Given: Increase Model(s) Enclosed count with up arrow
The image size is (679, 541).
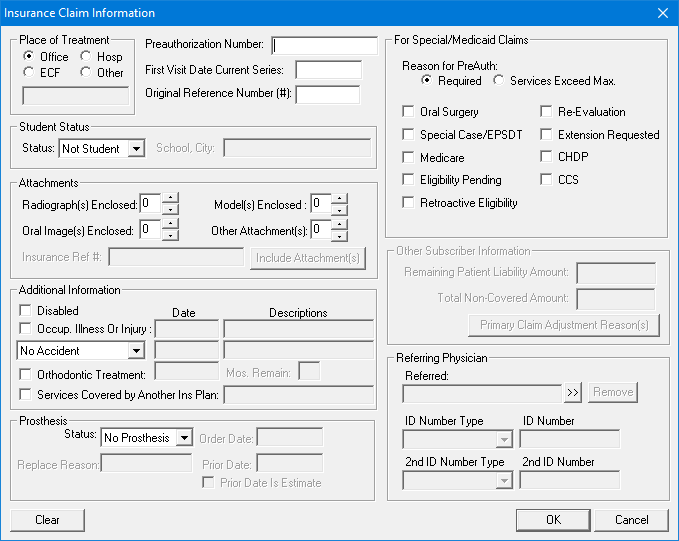Looking at the screenshot, I should [x=340, y=198].
